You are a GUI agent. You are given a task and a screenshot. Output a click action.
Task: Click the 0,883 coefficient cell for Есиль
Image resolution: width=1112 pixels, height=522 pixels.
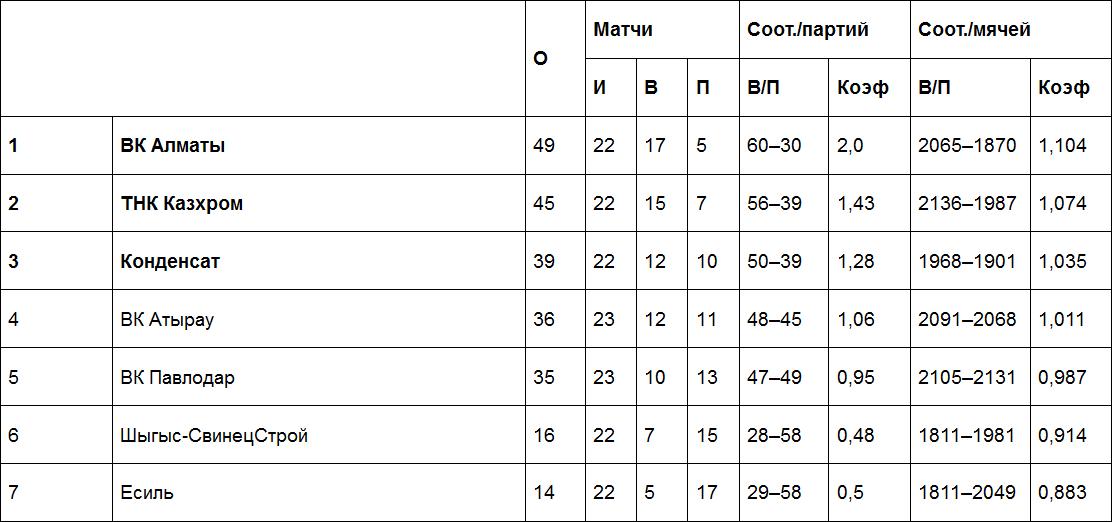(x=1062, y=492)
